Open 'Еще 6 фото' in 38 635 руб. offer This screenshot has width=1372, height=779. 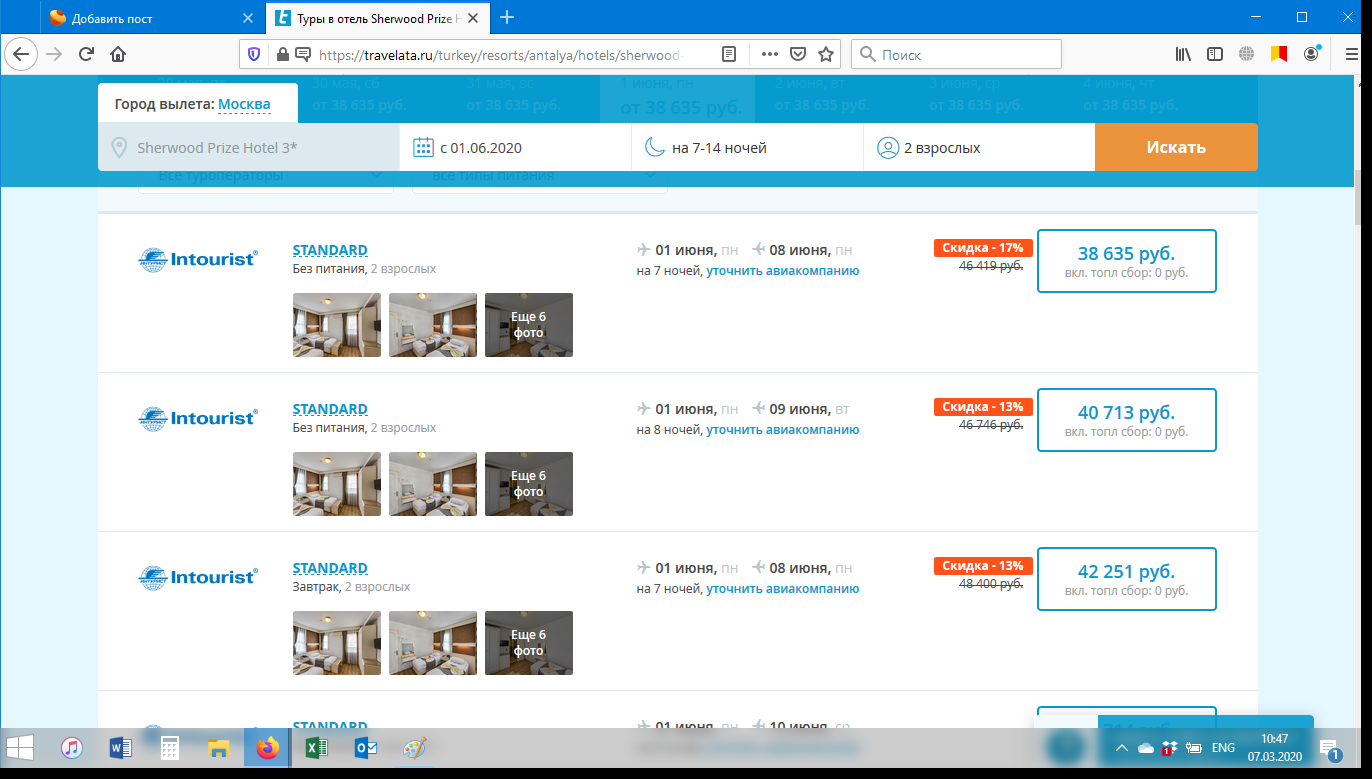(x=529, y=325)
